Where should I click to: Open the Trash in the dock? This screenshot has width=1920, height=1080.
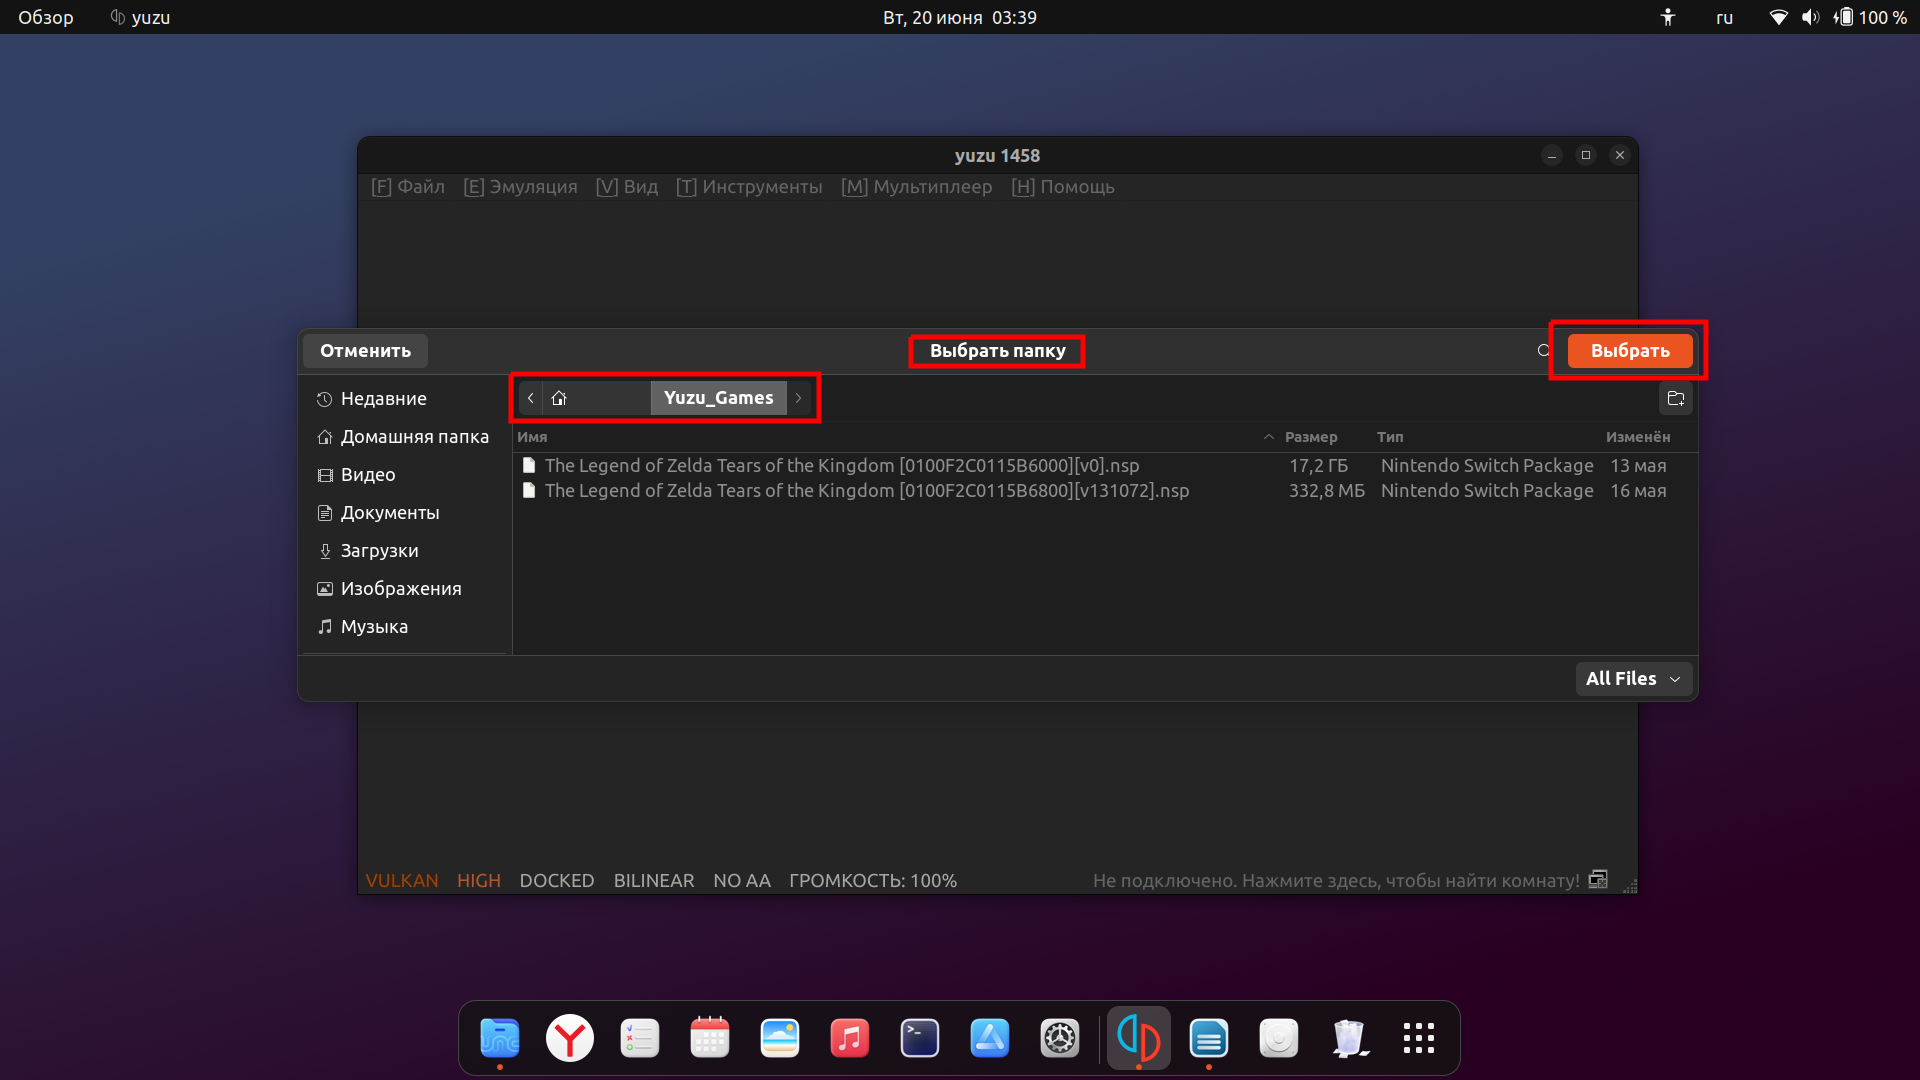click(1348, 1038)
